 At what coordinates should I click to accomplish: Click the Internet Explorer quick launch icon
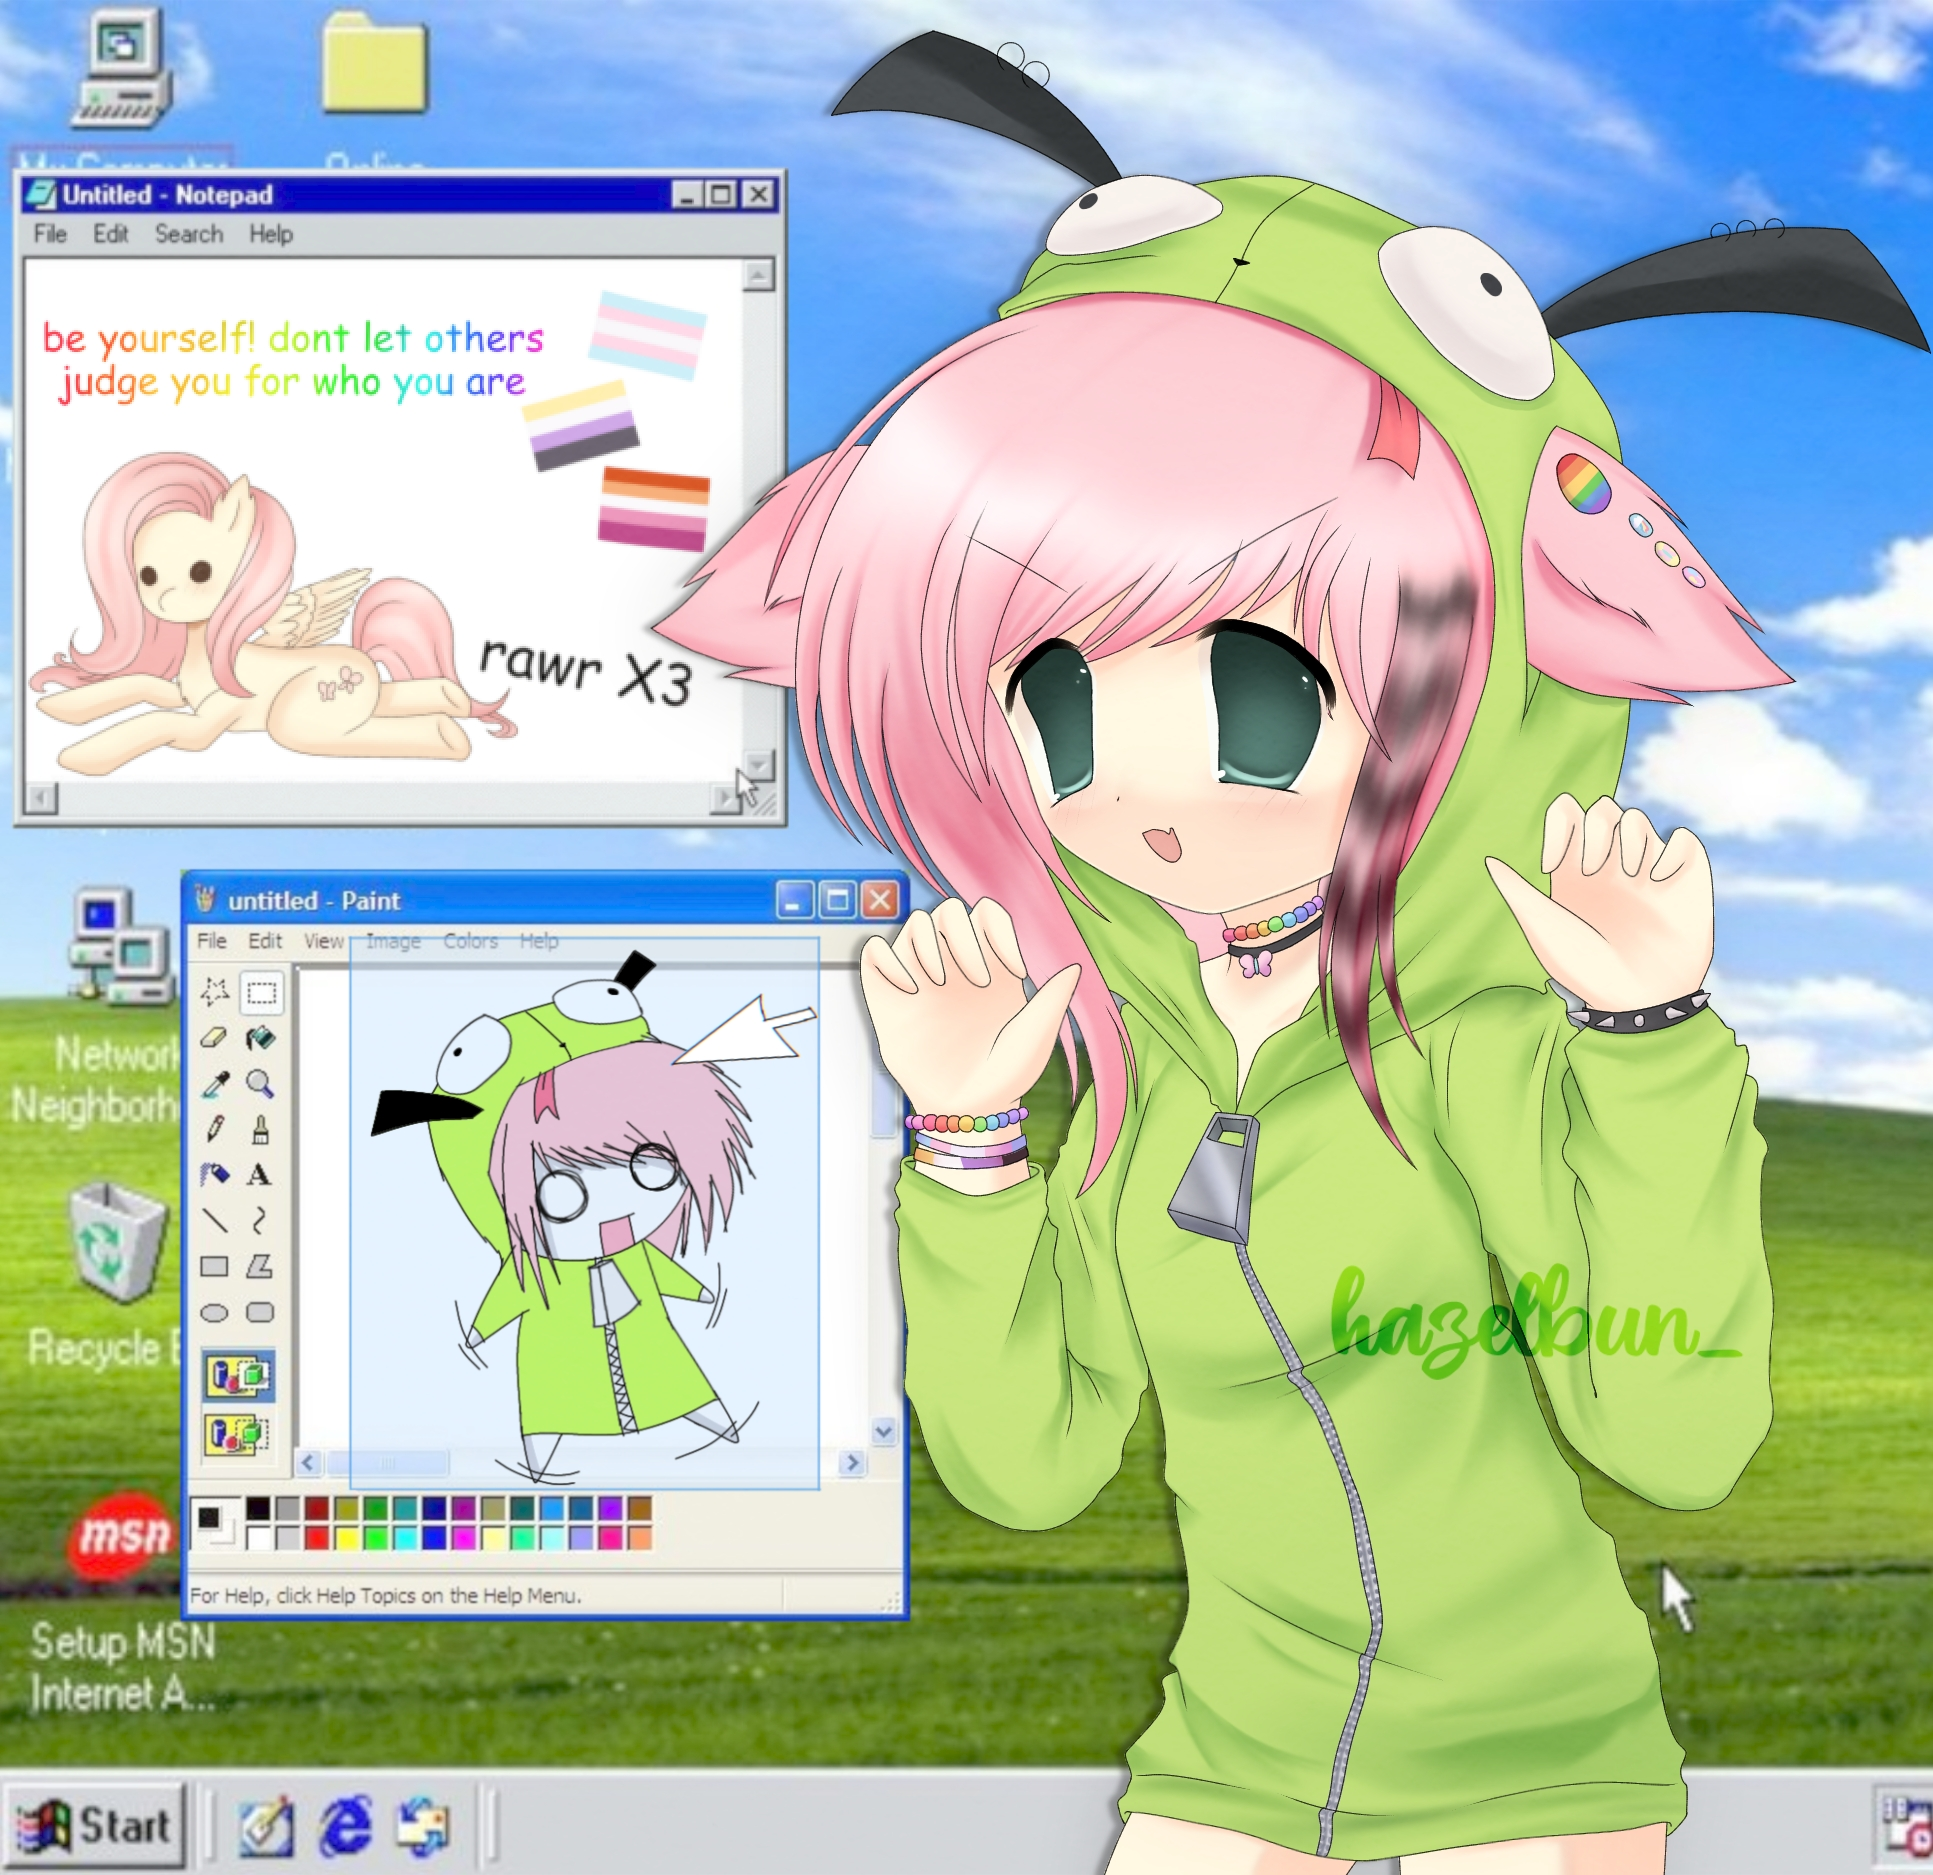[x=345, y=1825]
